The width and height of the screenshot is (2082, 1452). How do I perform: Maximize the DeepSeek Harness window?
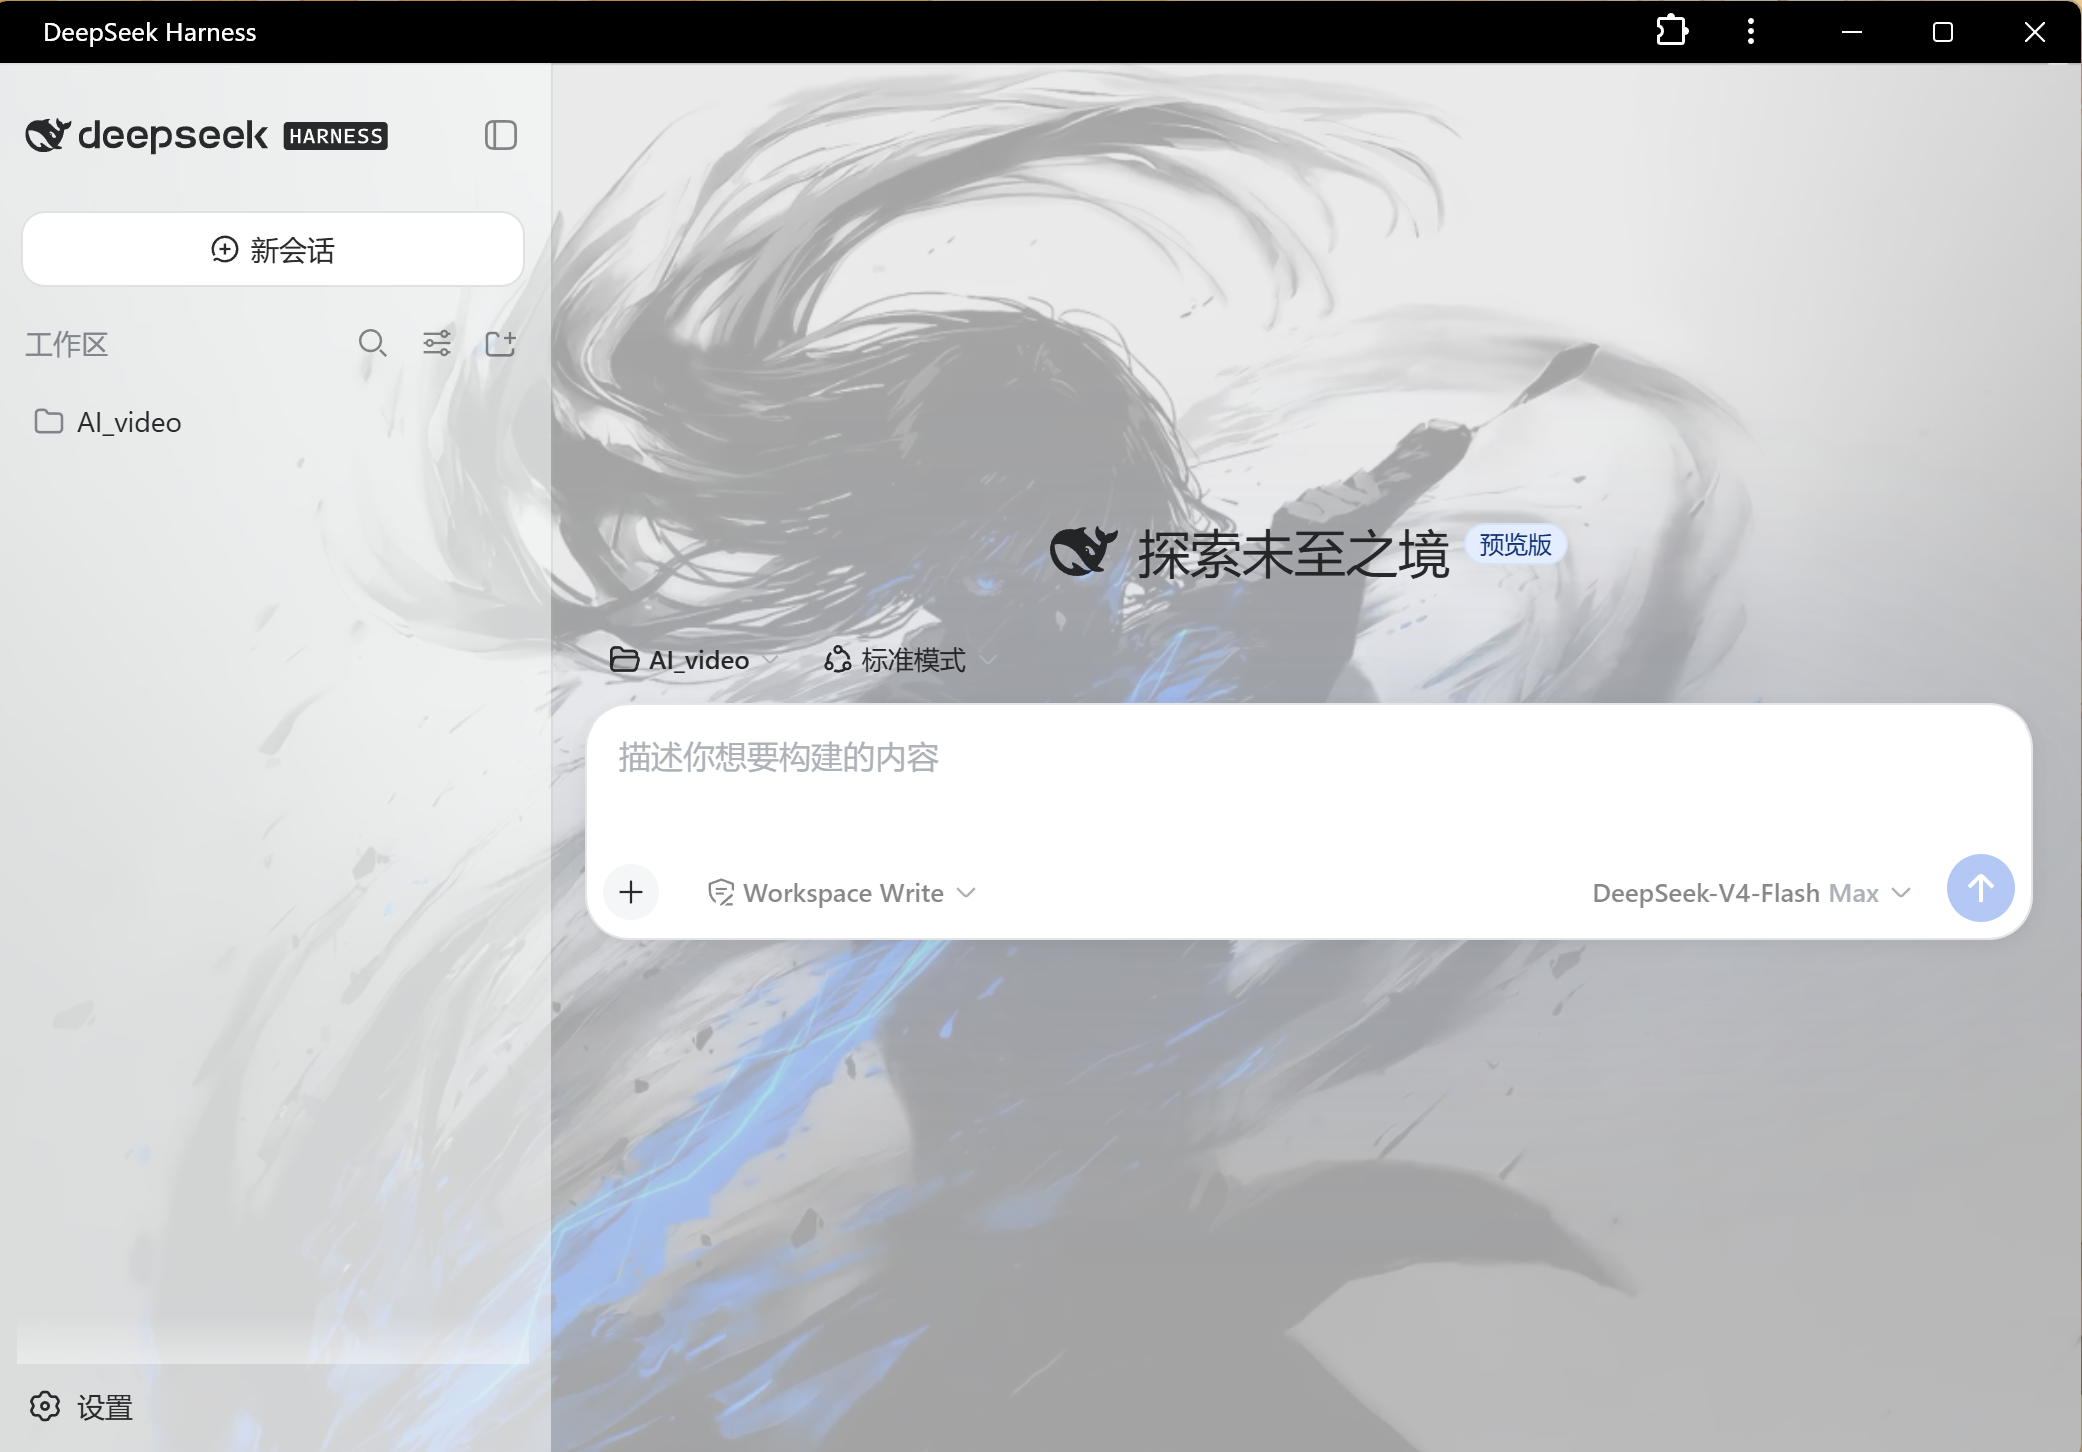click(x=1942, y=32)
